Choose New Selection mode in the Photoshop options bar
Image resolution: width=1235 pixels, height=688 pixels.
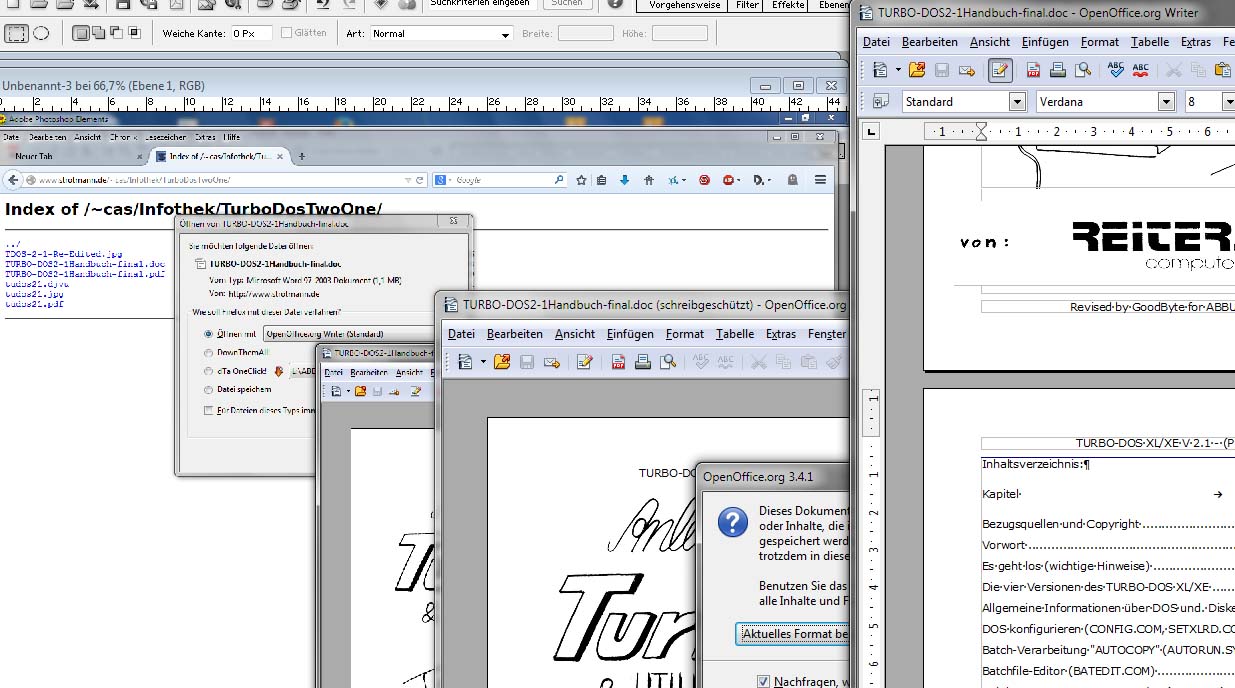click(x=81, y=33)
